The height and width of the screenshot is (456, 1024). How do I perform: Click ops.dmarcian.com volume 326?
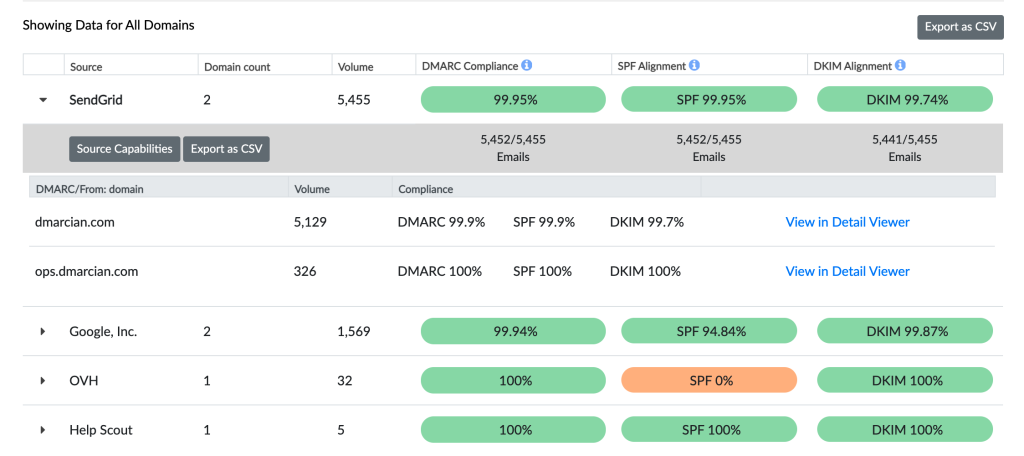[305, 271]
